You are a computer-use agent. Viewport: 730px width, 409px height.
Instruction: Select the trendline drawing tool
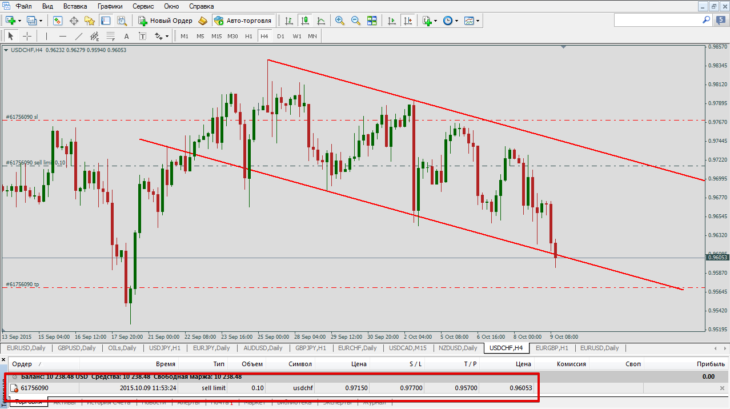pyautogui.click(x=78, y=36)
